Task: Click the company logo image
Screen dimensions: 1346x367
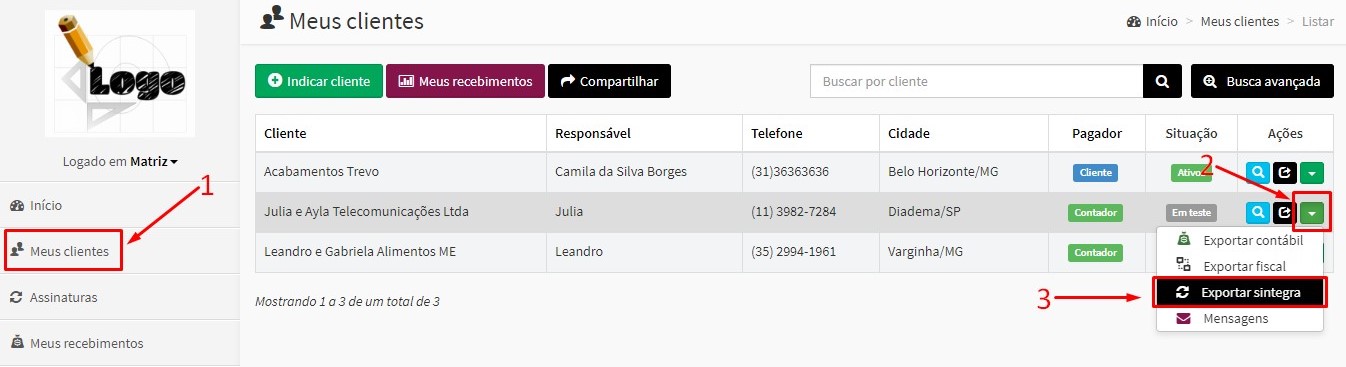Action: tap(120, 73)
